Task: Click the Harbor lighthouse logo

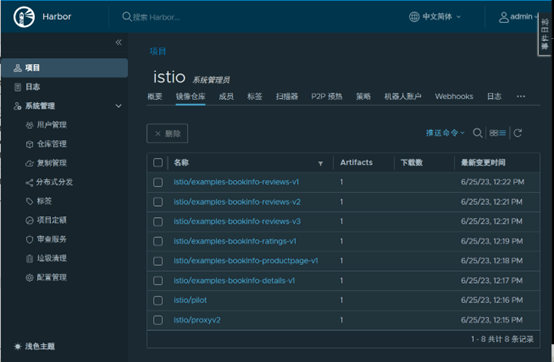Action: click(24, 17)
